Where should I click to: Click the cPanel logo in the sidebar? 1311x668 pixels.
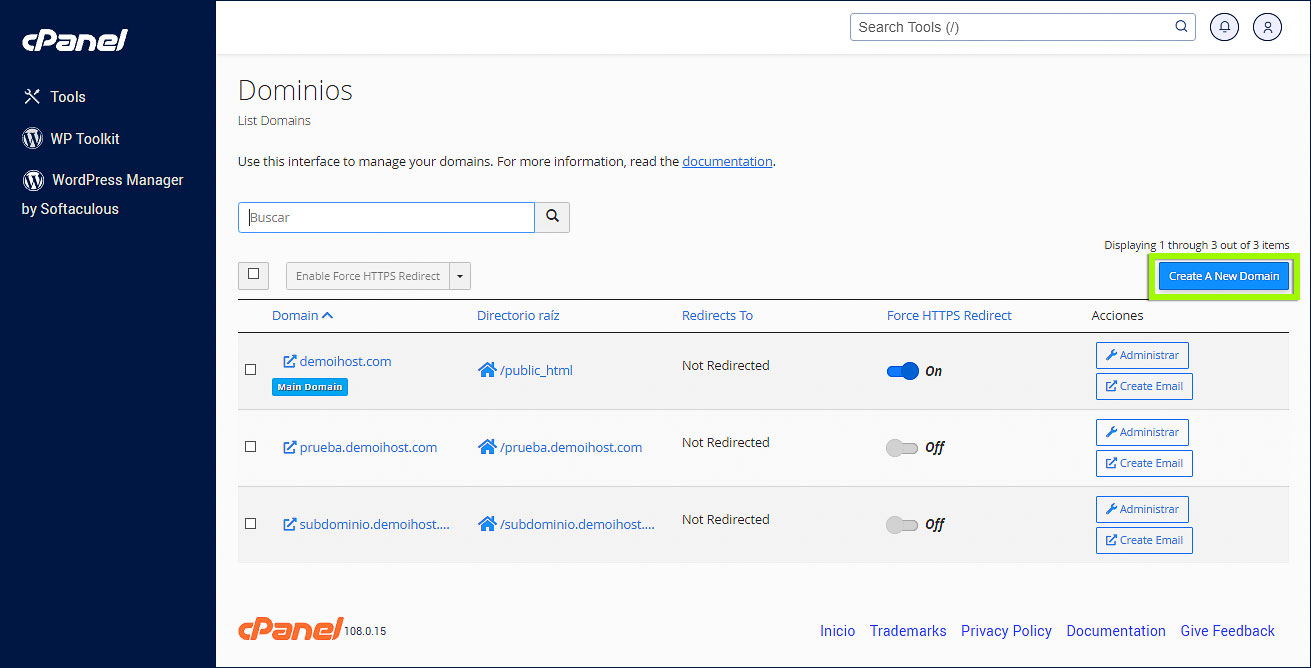click(x=75, y=41)
